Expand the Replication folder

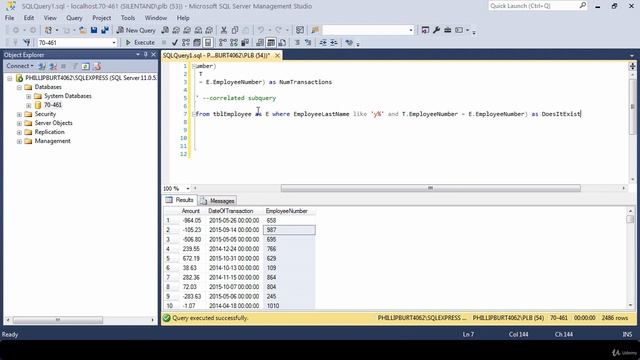[x=19, y=132]
